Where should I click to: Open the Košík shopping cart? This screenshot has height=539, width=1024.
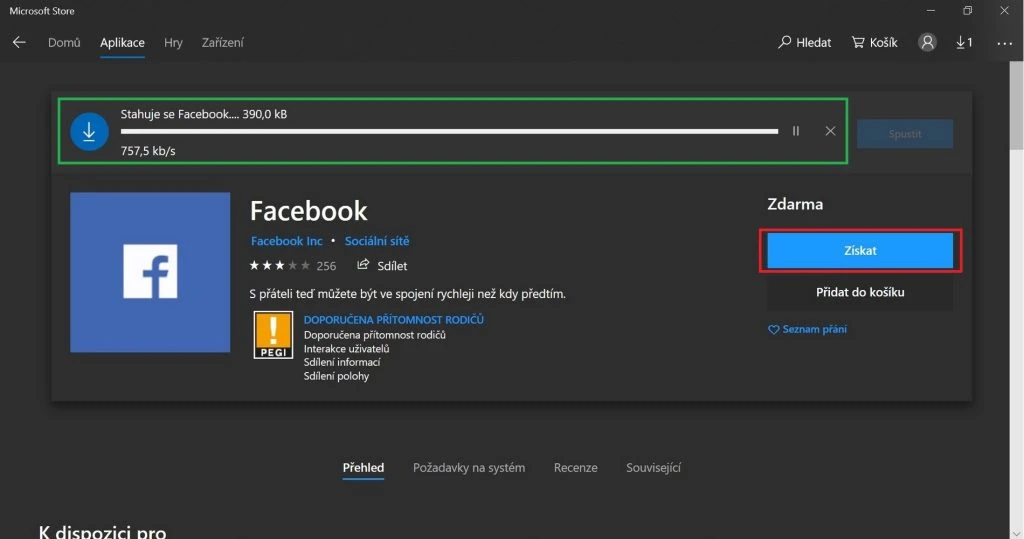pos(875,43)
